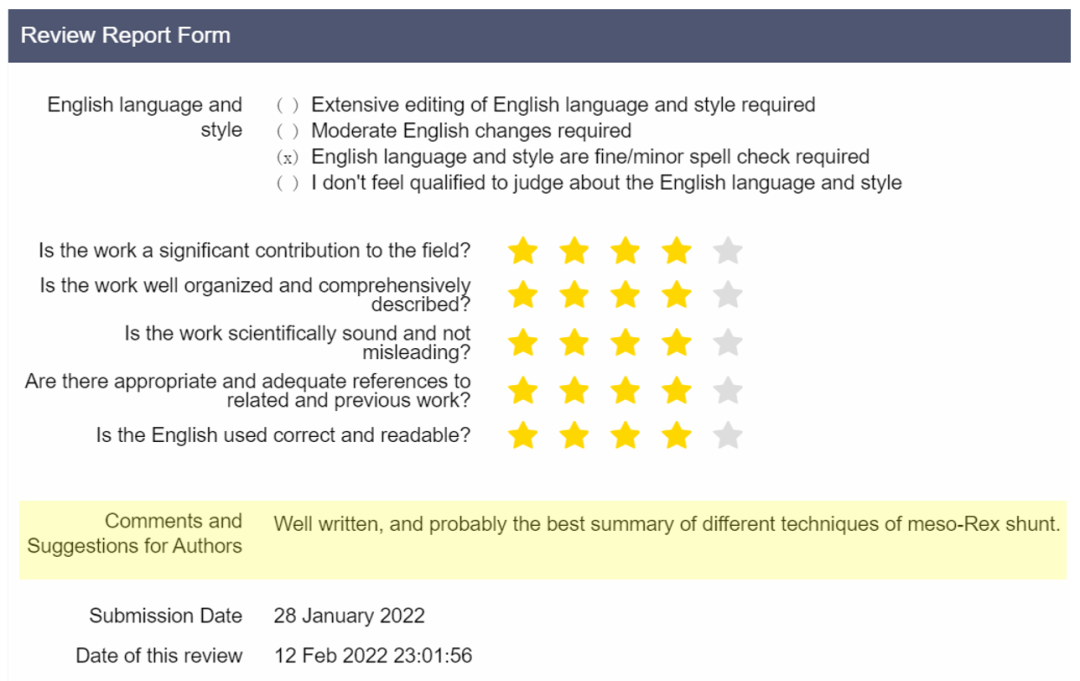The height and width of the screenshot is (681, 1080).
Task: Select 'English language and style are fine' radio
Action: (287, 158)
